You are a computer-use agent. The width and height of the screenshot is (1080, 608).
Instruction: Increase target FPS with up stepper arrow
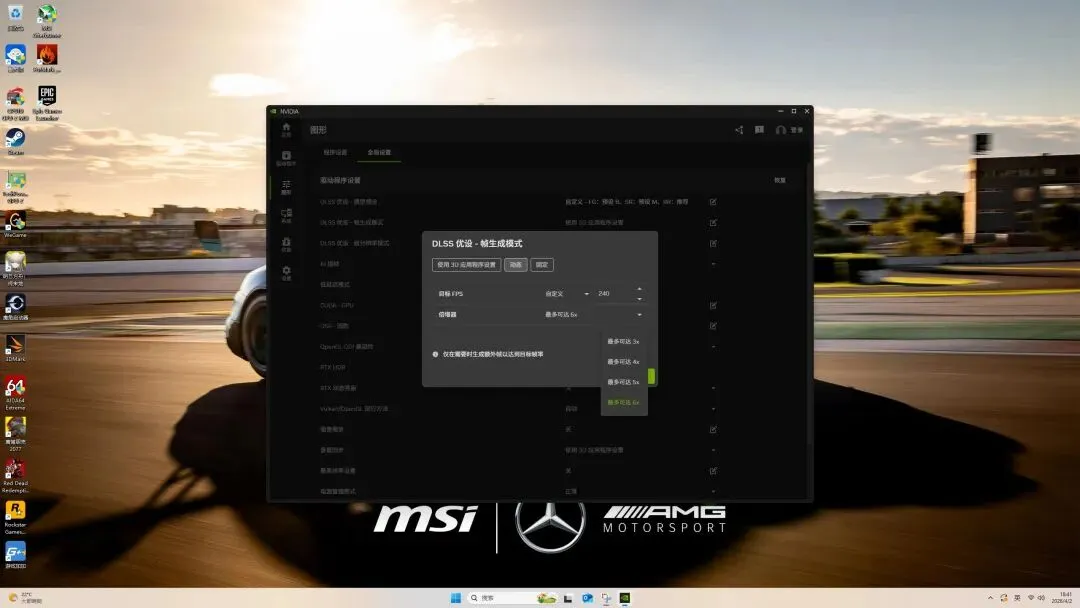click(639, 289)
